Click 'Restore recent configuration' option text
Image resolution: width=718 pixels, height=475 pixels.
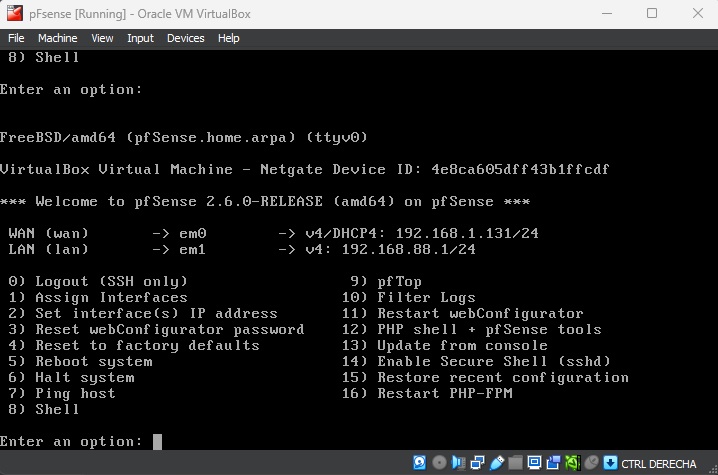click(503, 378)
